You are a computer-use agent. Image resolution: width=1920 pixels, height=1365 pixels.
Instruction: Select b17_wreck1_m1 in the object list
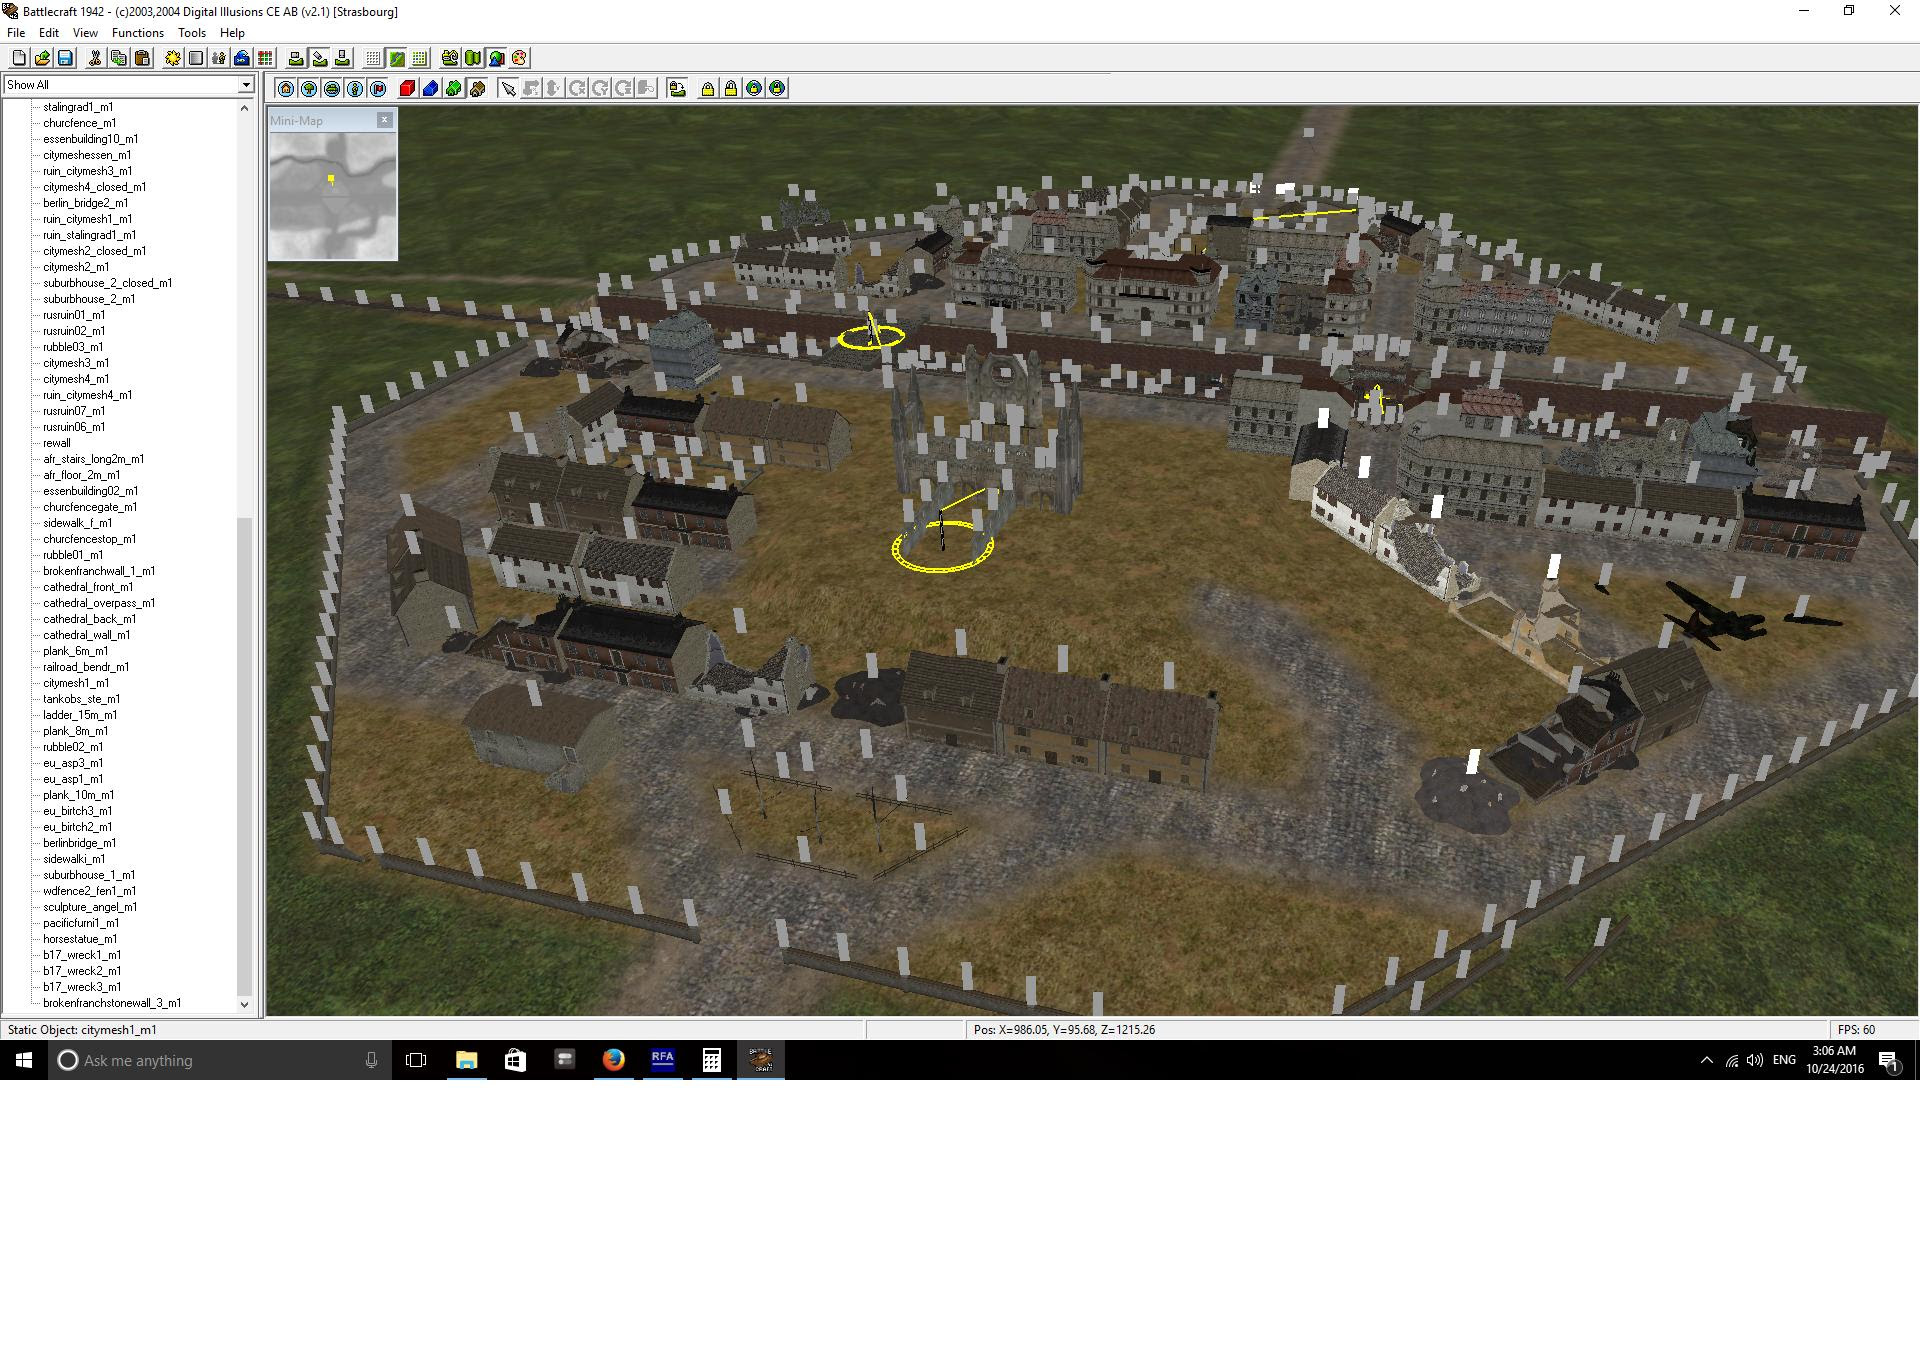82,955
